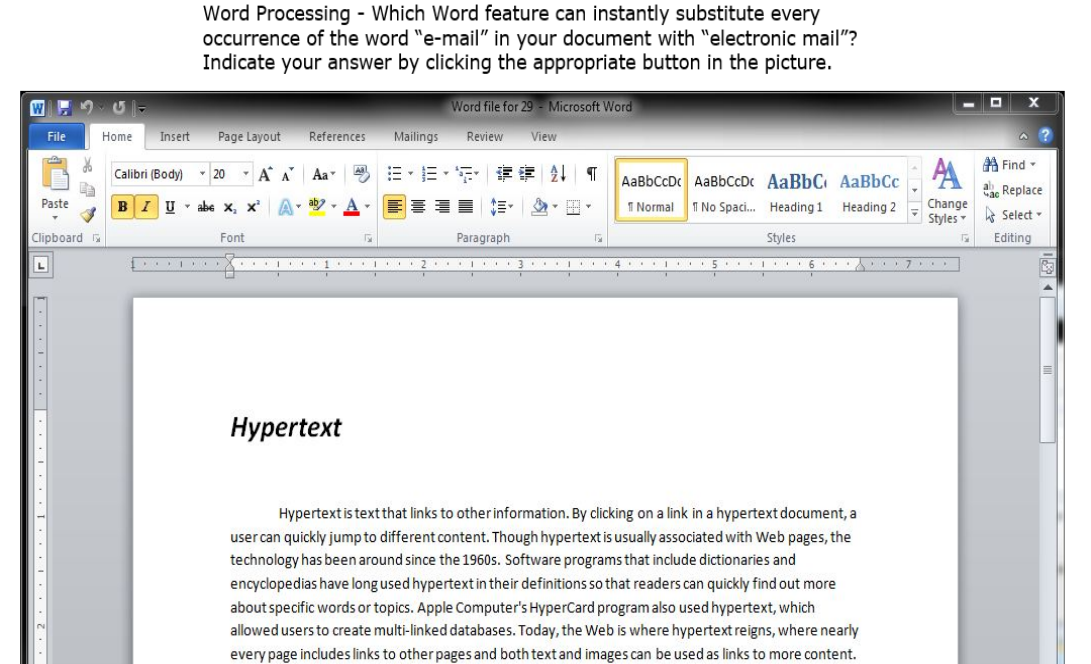Click Shrink Font icon

pyautogui.click(x=287, y=174)
